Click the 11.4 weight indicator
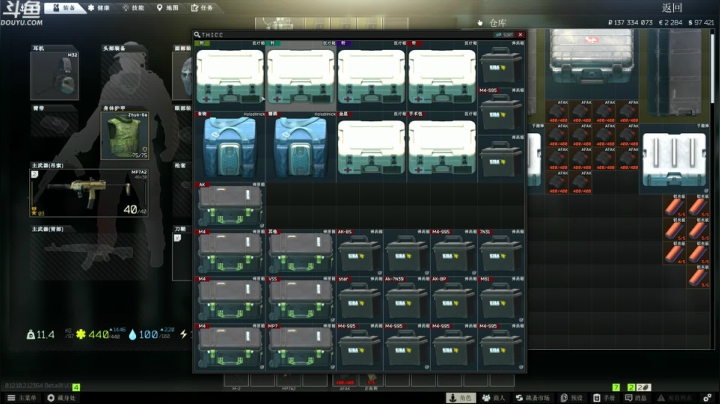 pyautogui.click(x=41, y=335)
